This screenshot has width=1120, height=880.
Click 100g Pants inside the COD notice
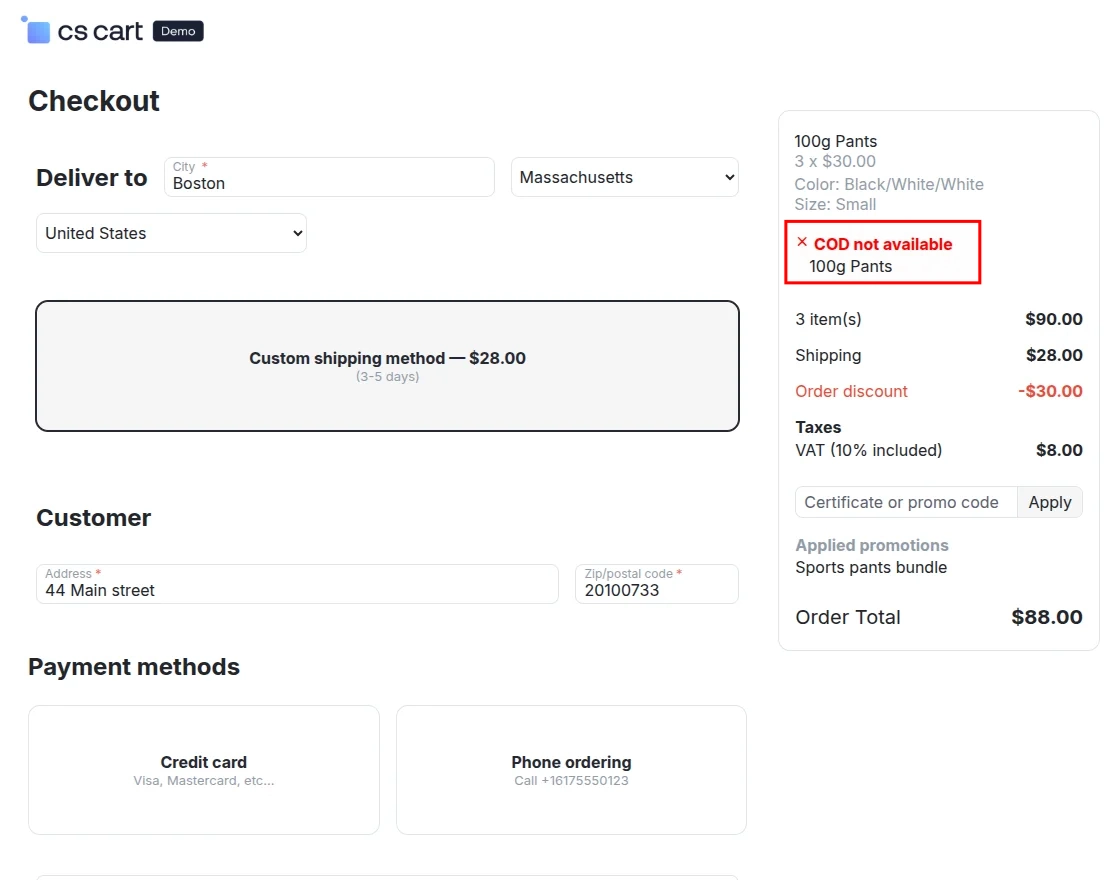tap(851, 266)
